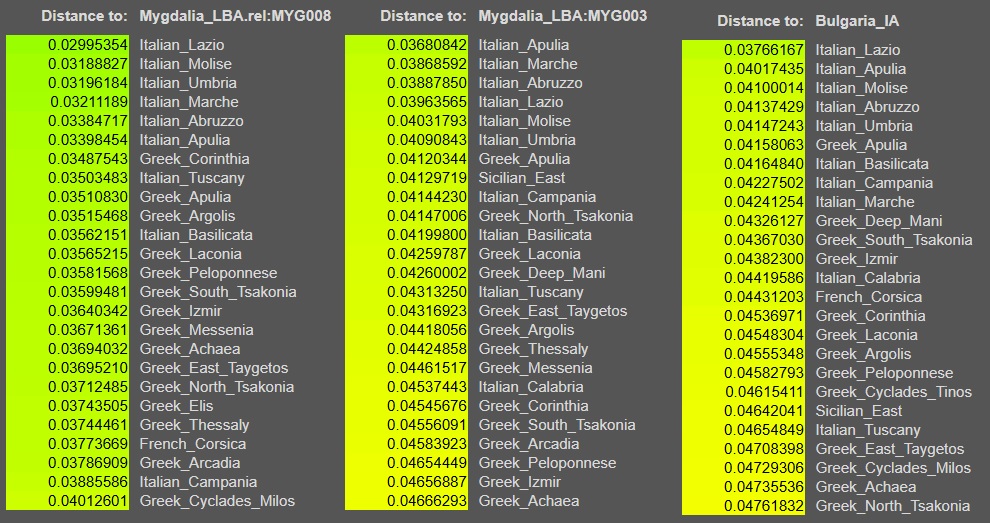990x523 pixels.
Task: Click distance value 0.04382300
Action: point(764,259)
